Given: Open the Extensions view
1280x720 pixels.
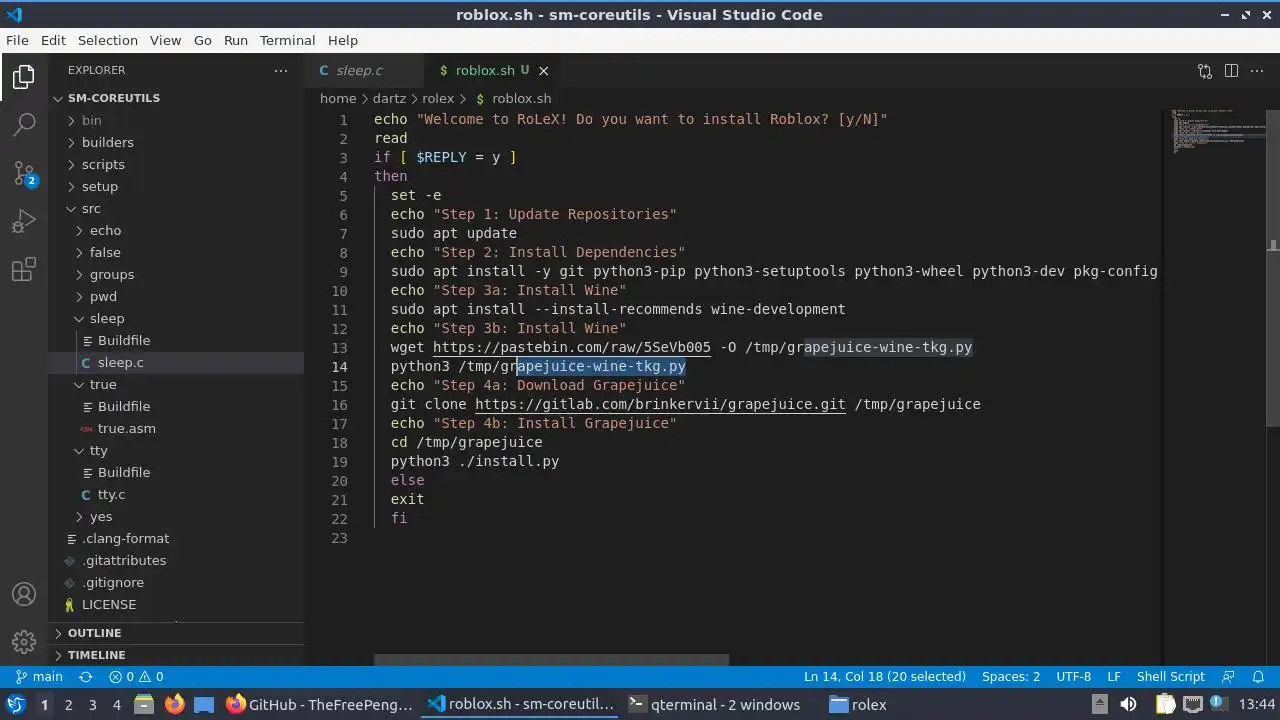Looking at the screenshot, I should [24, 269].
